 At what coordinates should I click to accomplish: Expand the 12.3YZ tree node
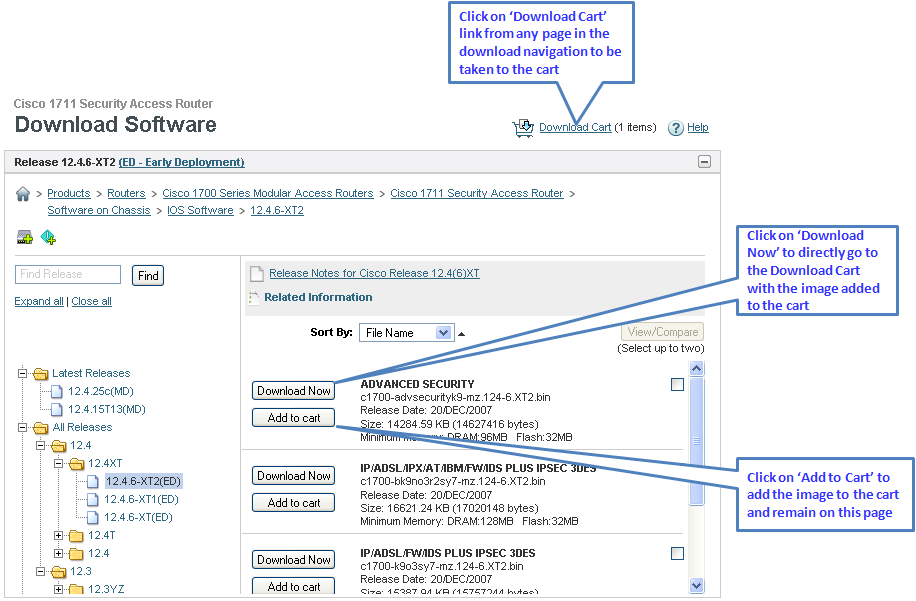tap(58, 589)
